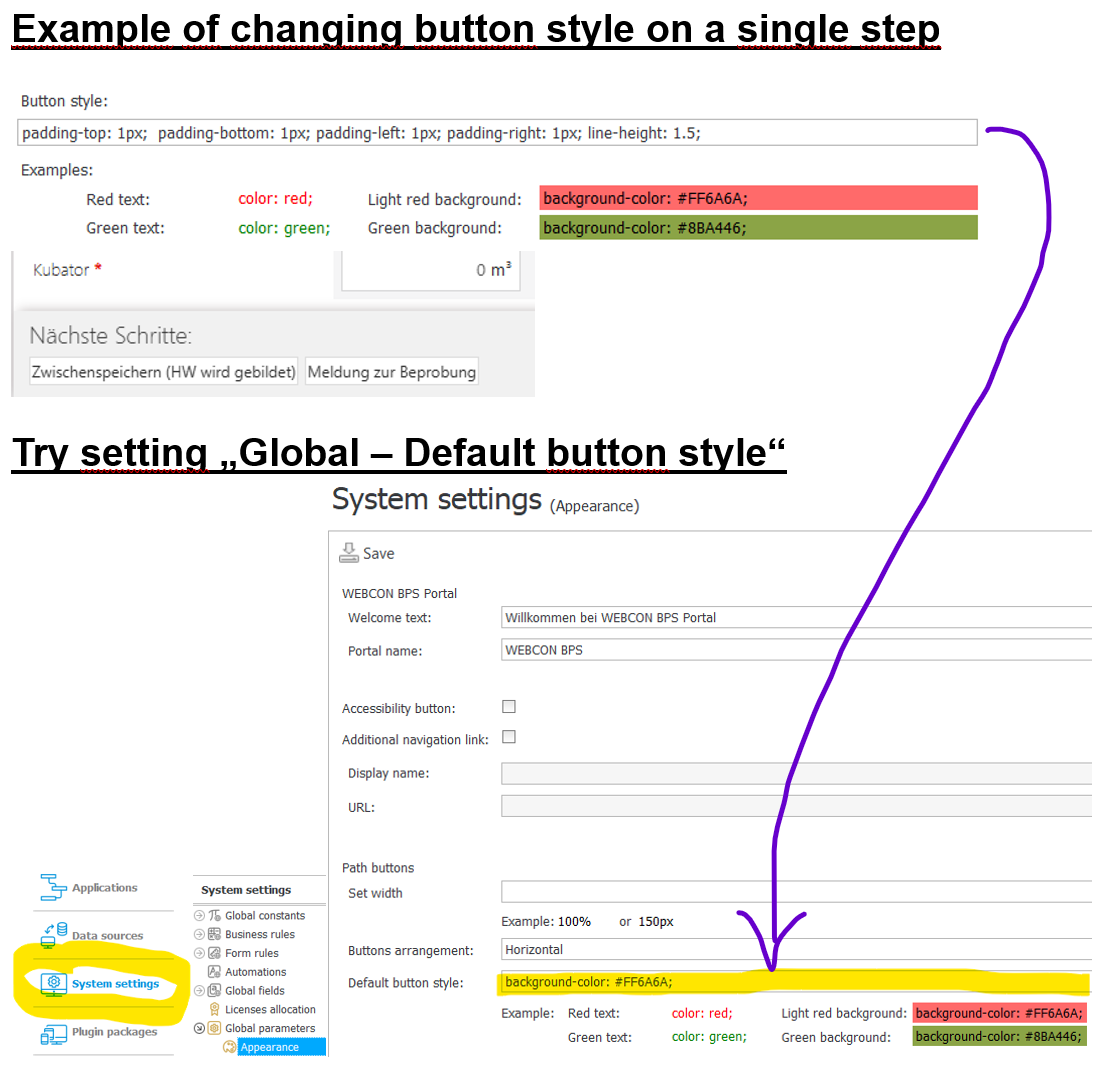This screenshot has width=1102, height=1070.
Task: Click the URL input field
Action: pos(796,806)
